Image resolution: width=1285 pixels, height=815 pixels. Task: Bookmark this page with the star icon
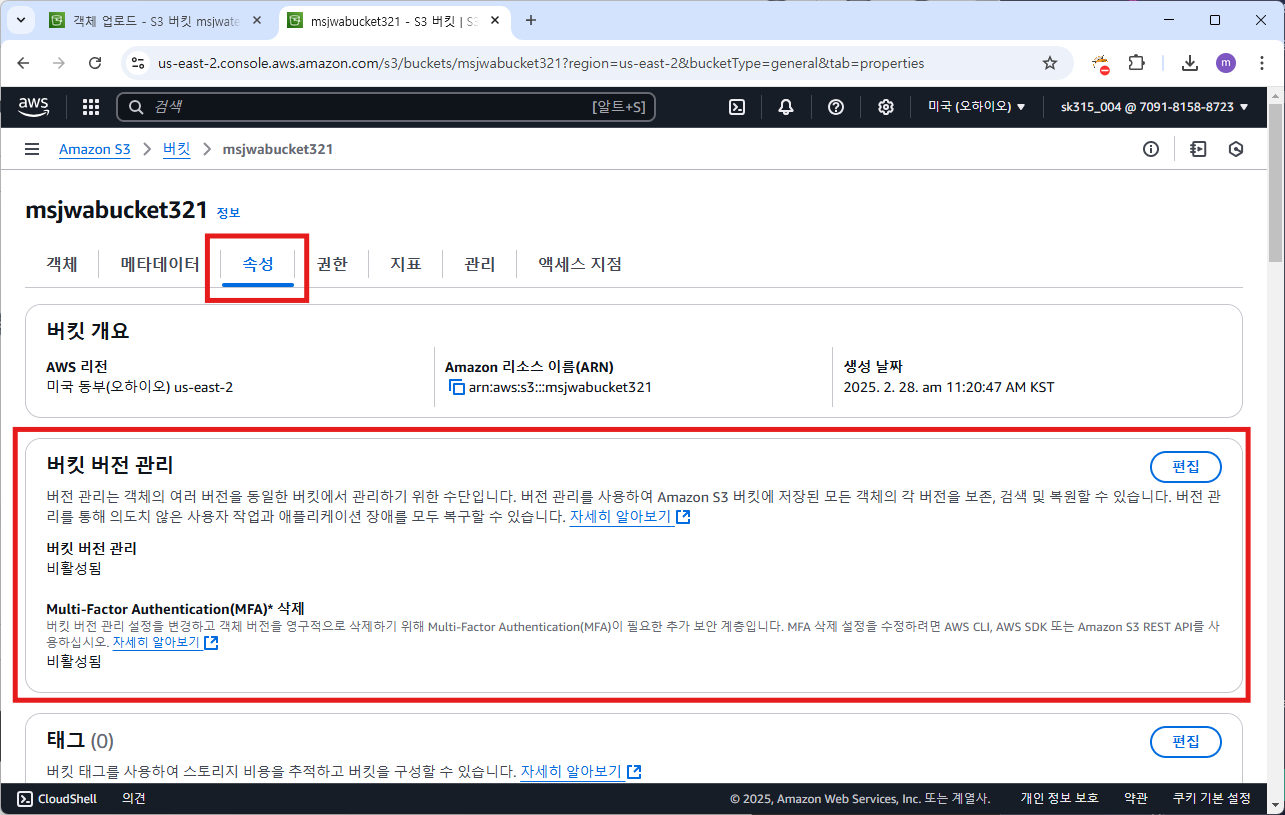pyautogui.click(x=1050, y=63)
